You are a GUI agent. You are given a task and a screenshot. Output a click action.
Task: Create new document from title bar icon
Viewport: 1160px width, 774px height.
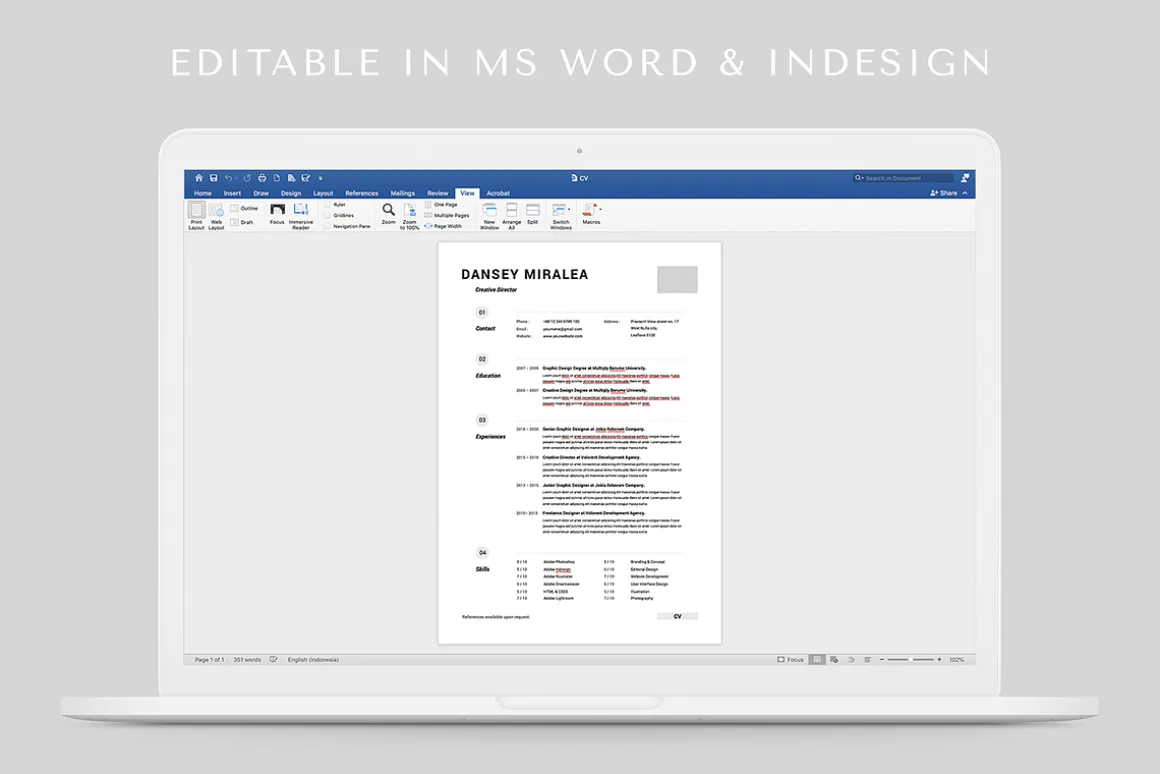[x=277, y=178]
